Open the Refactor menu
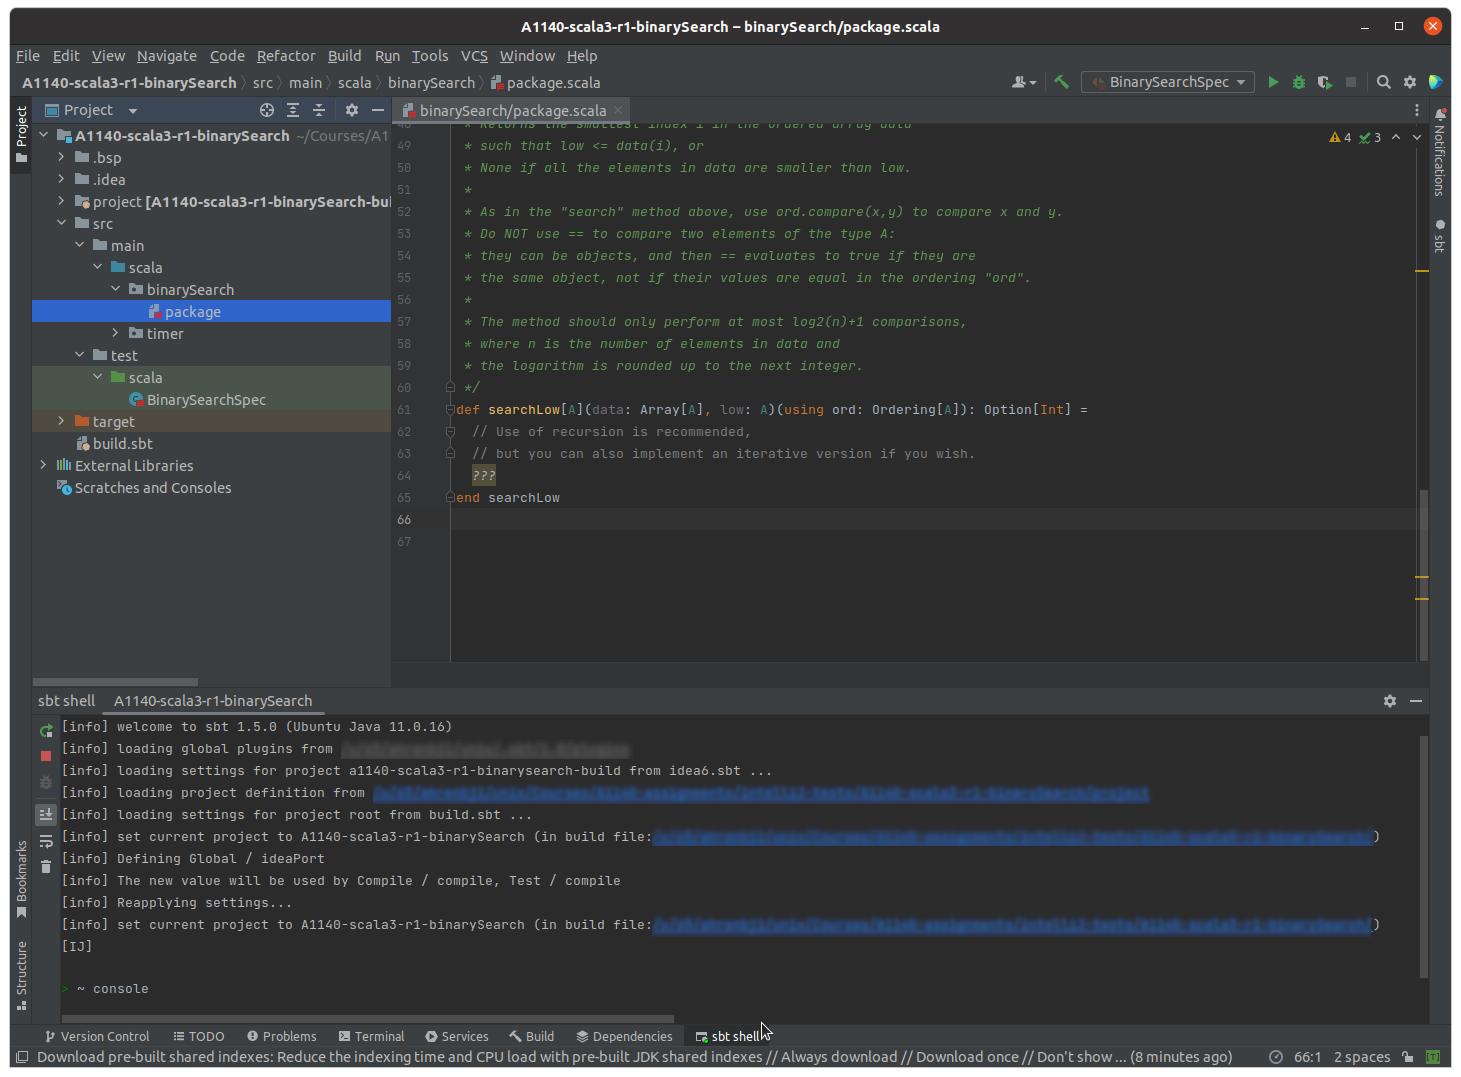The height and width of the screenshot is (1077, 1461). point(285,56)
